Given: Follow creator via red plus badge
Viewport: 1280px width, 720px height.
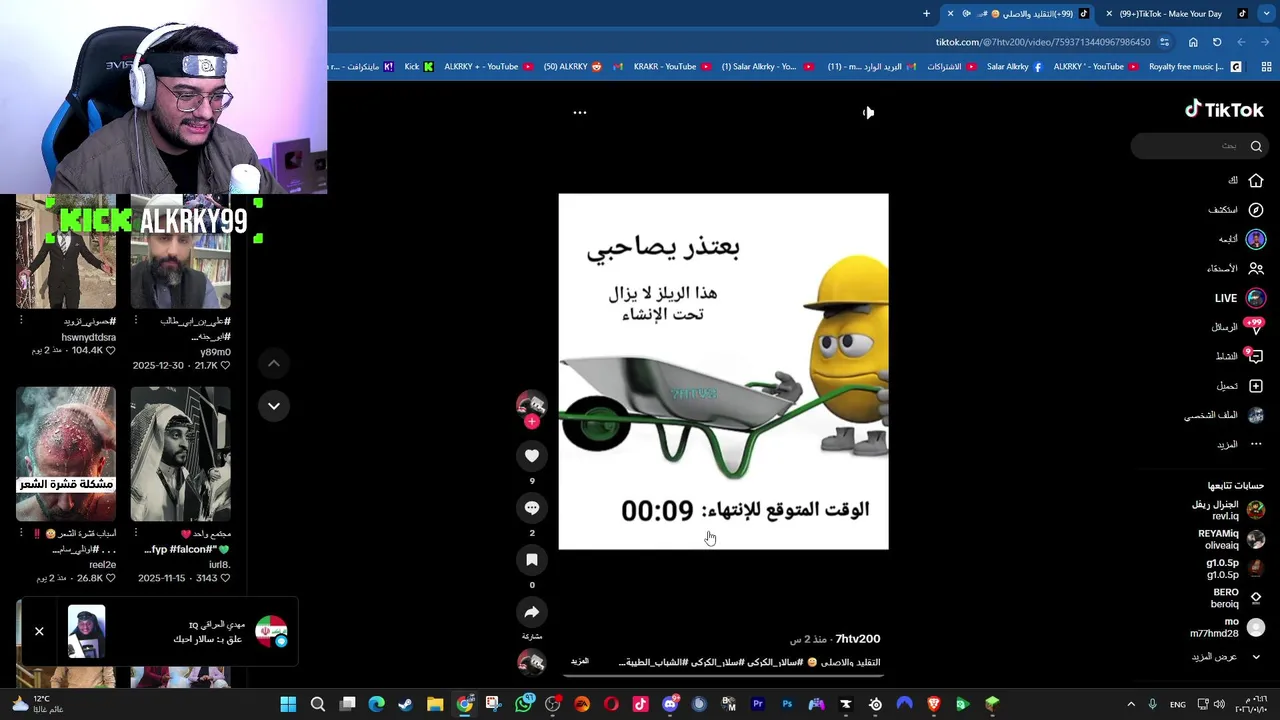Looking at the screenshot, I should [x=532, y=422].
